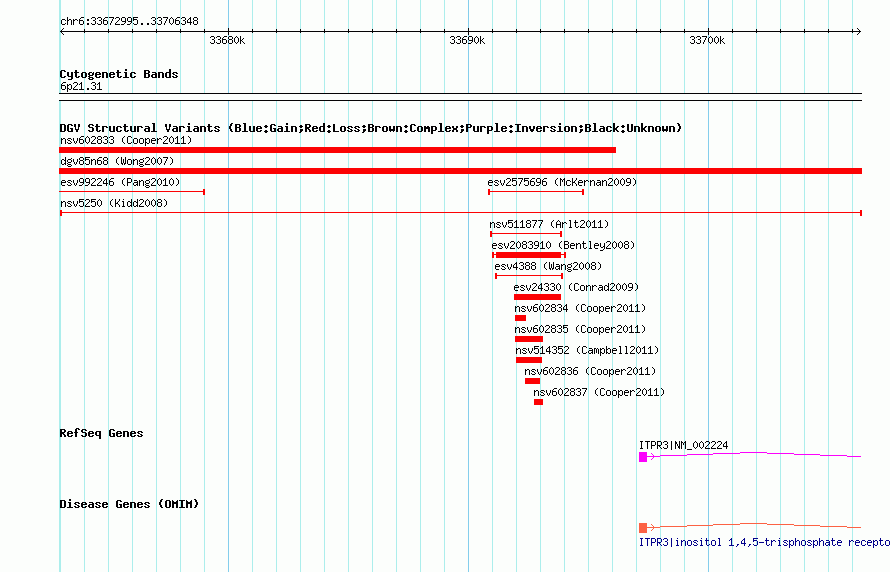The image size is (890, 572).
Task: Click the nsv511877 thin red feature line
Action: pyautogui.click(x=526, y=234)
